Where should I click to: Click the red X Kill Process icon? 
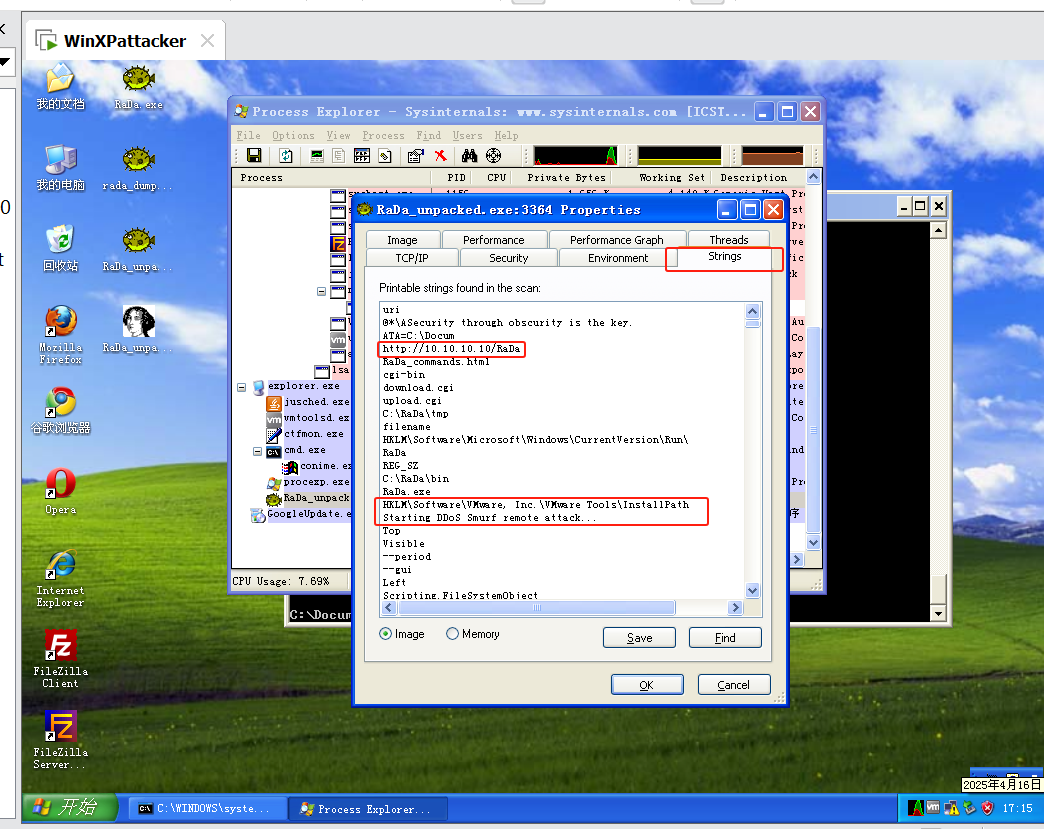coord(440,156)
